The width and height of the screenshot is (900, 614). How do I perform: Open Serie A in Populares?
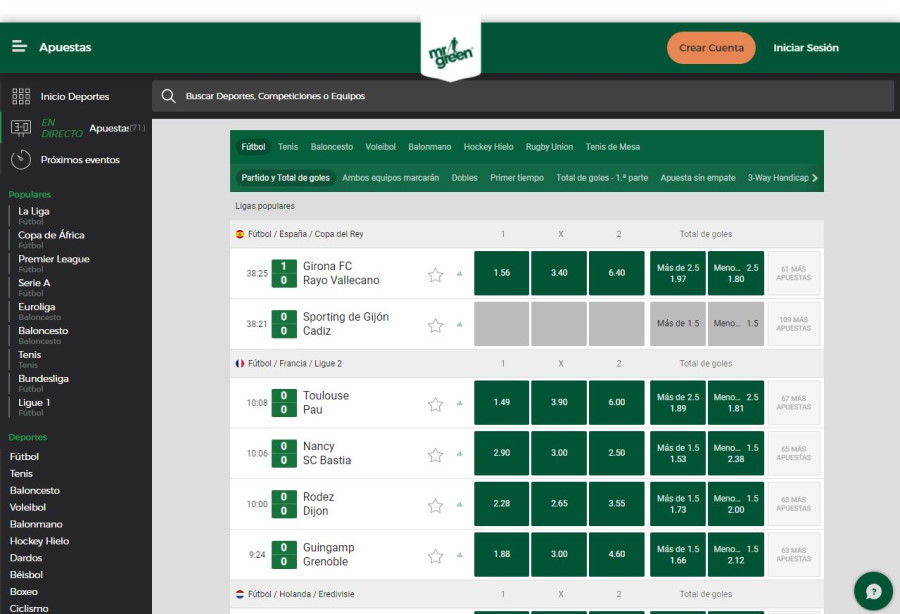34,287
